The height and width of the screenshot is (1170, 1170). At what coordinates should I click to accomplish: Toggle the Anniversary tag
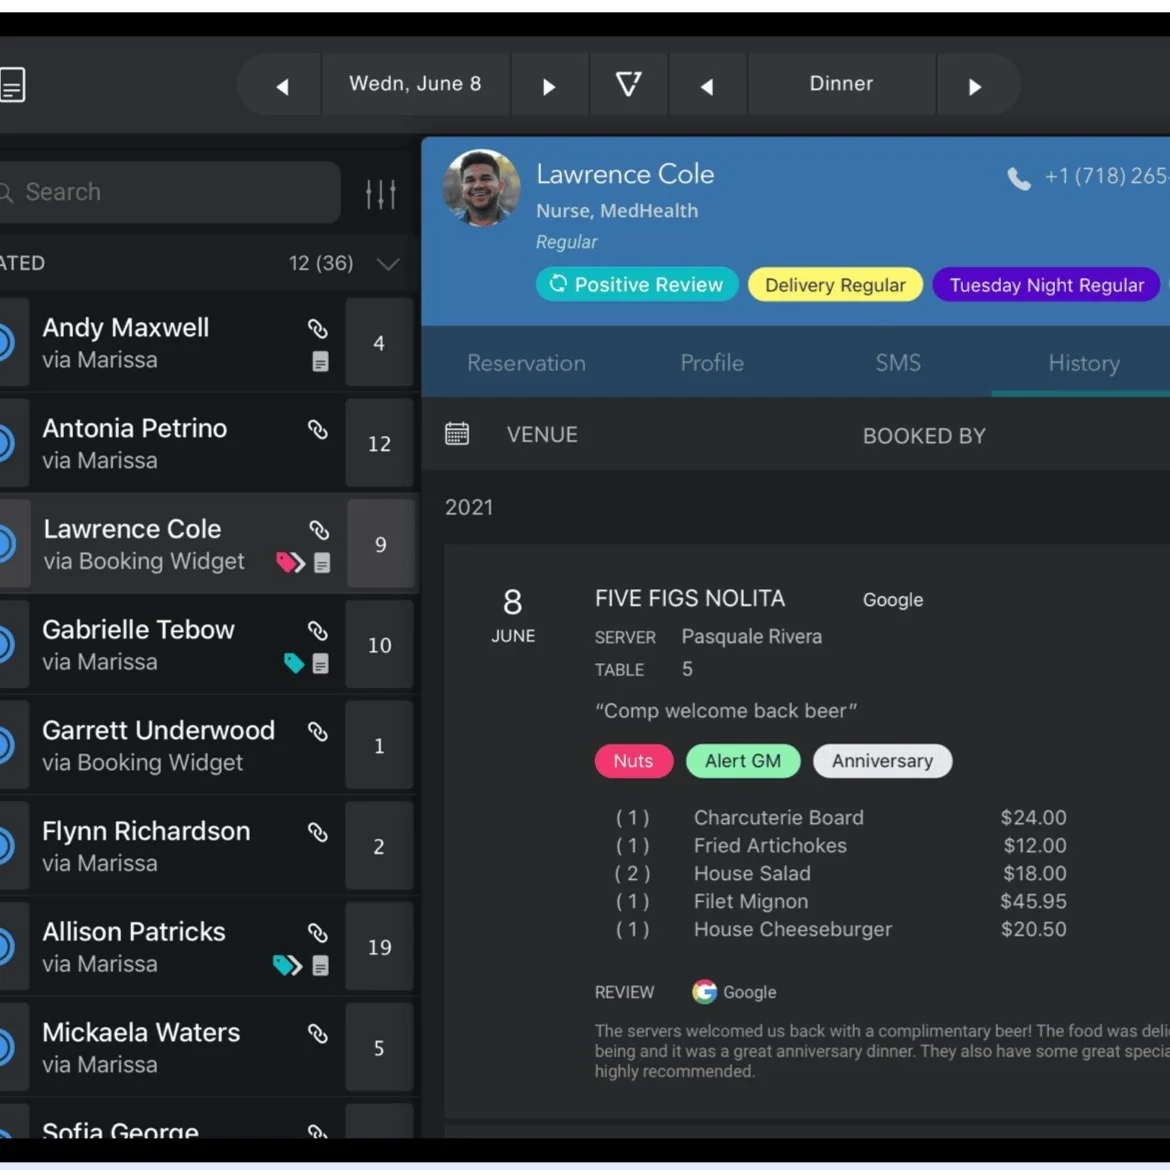click(882, 761)
